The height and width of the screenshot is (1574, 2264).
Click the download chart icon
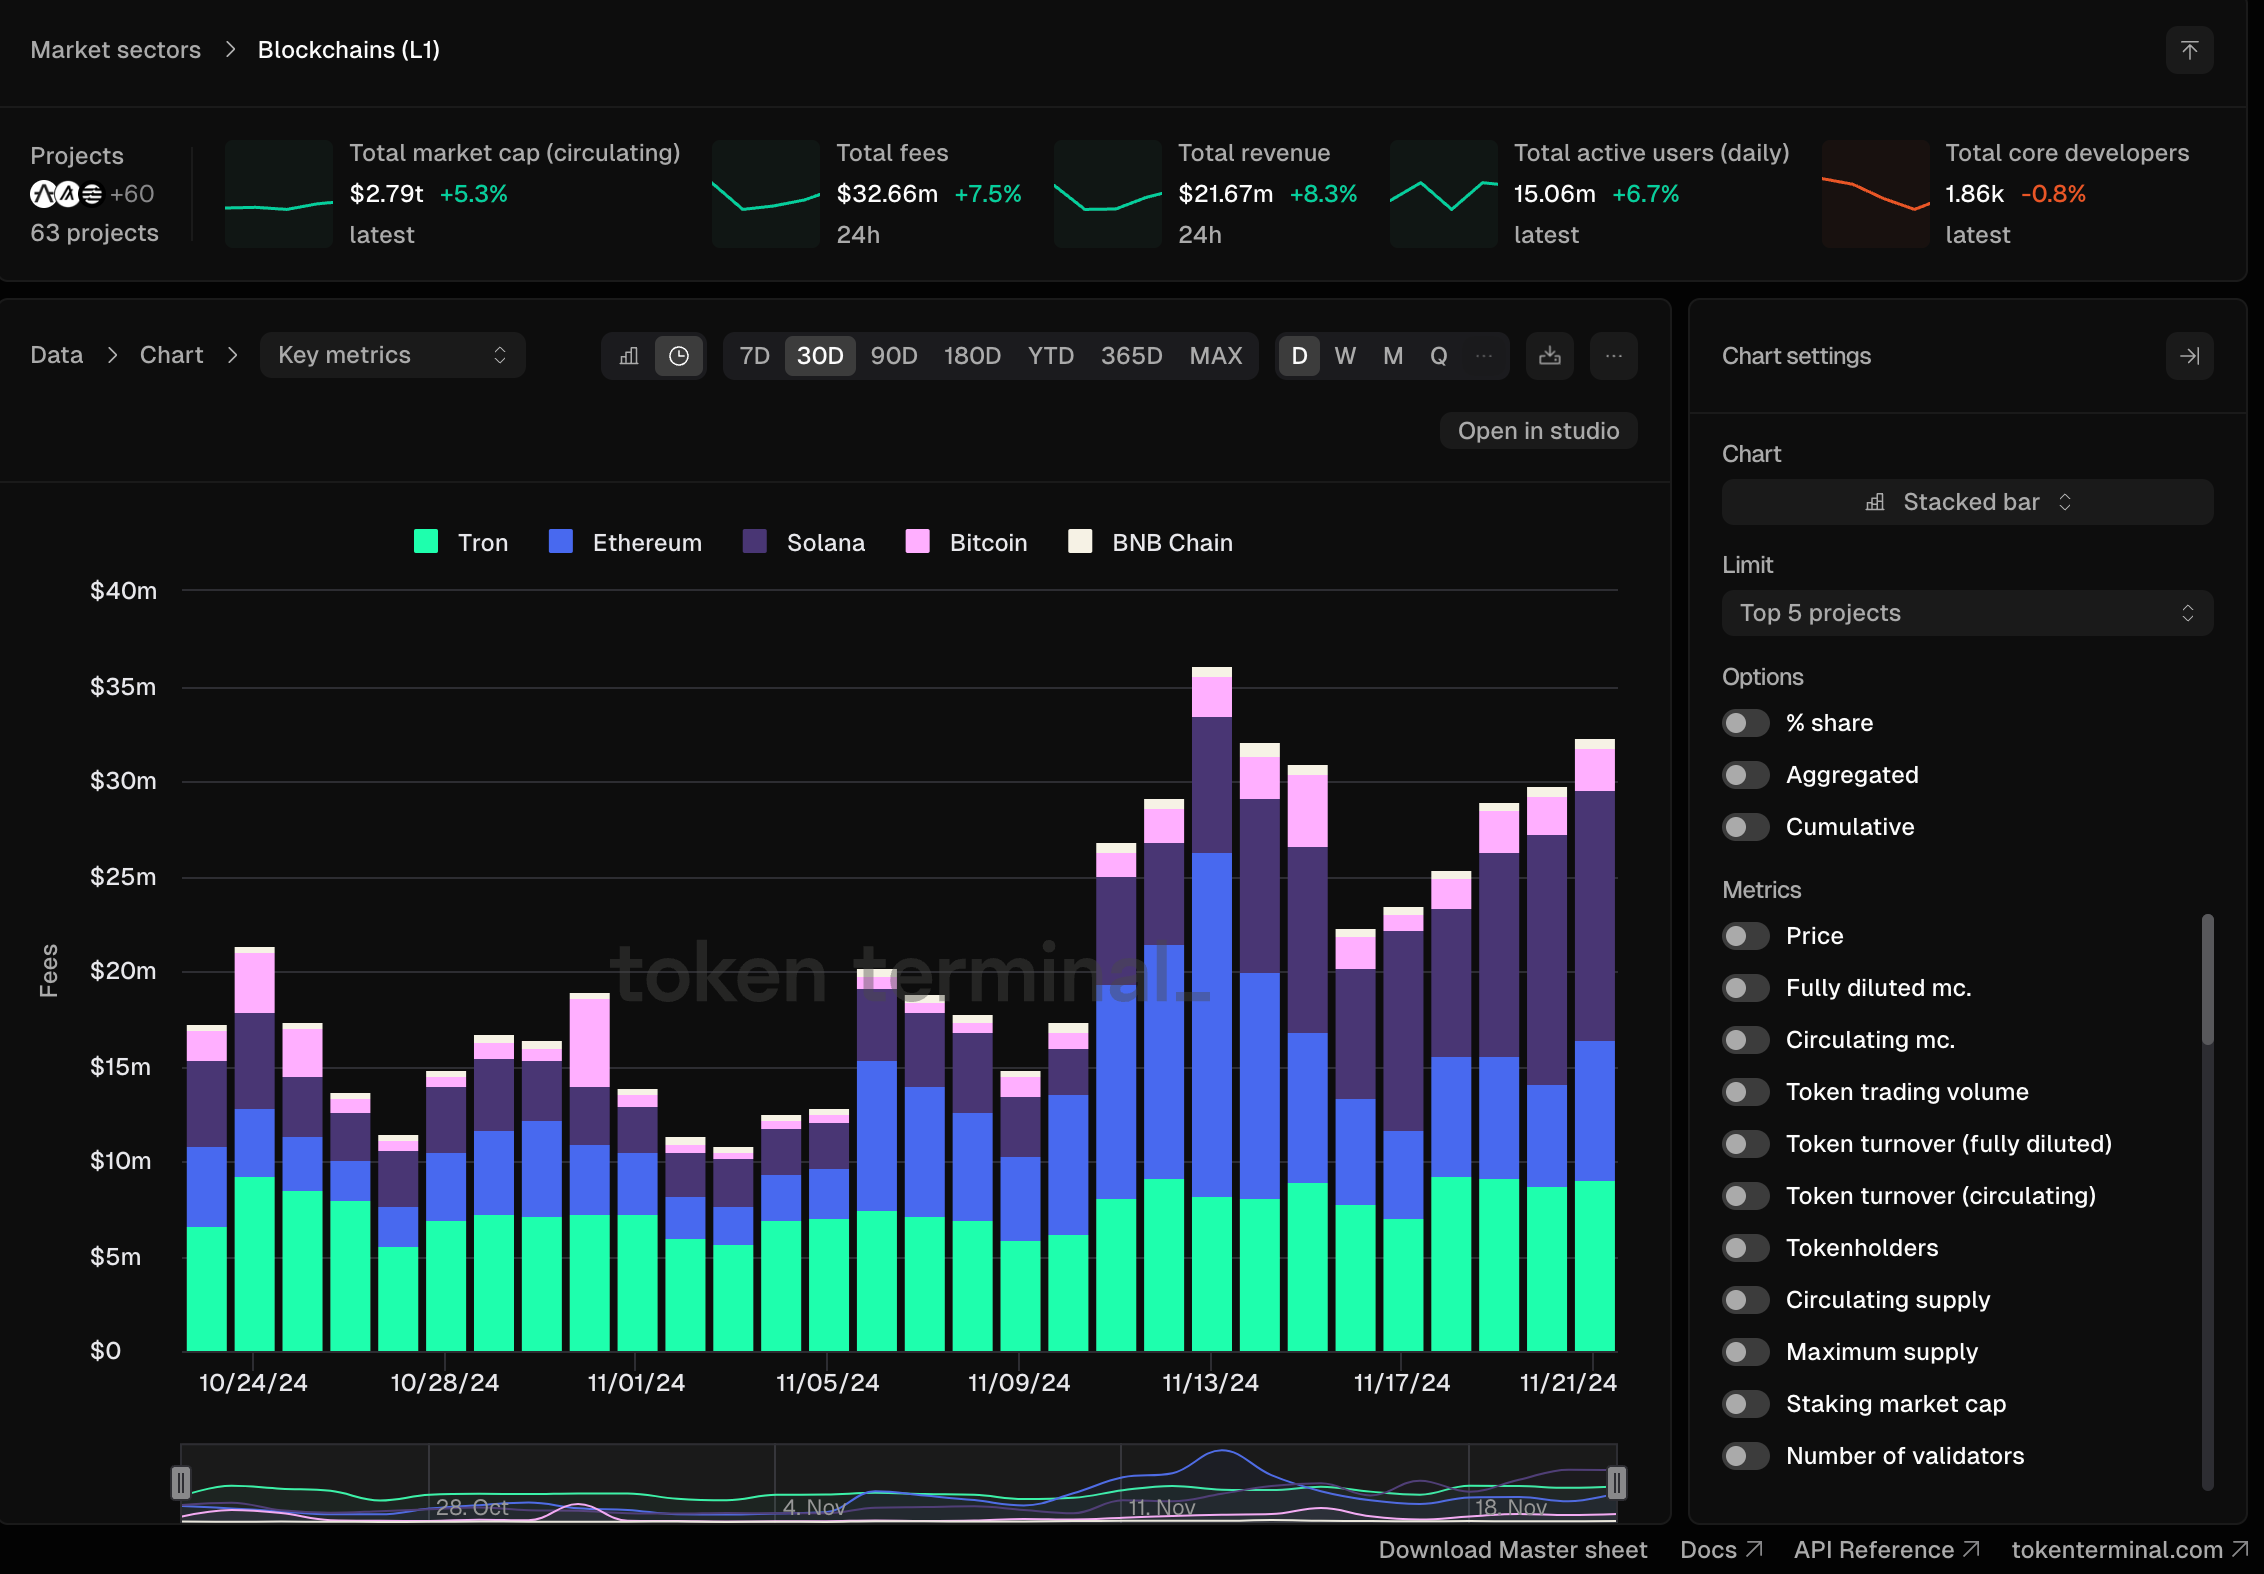(x=1549, y=356)
